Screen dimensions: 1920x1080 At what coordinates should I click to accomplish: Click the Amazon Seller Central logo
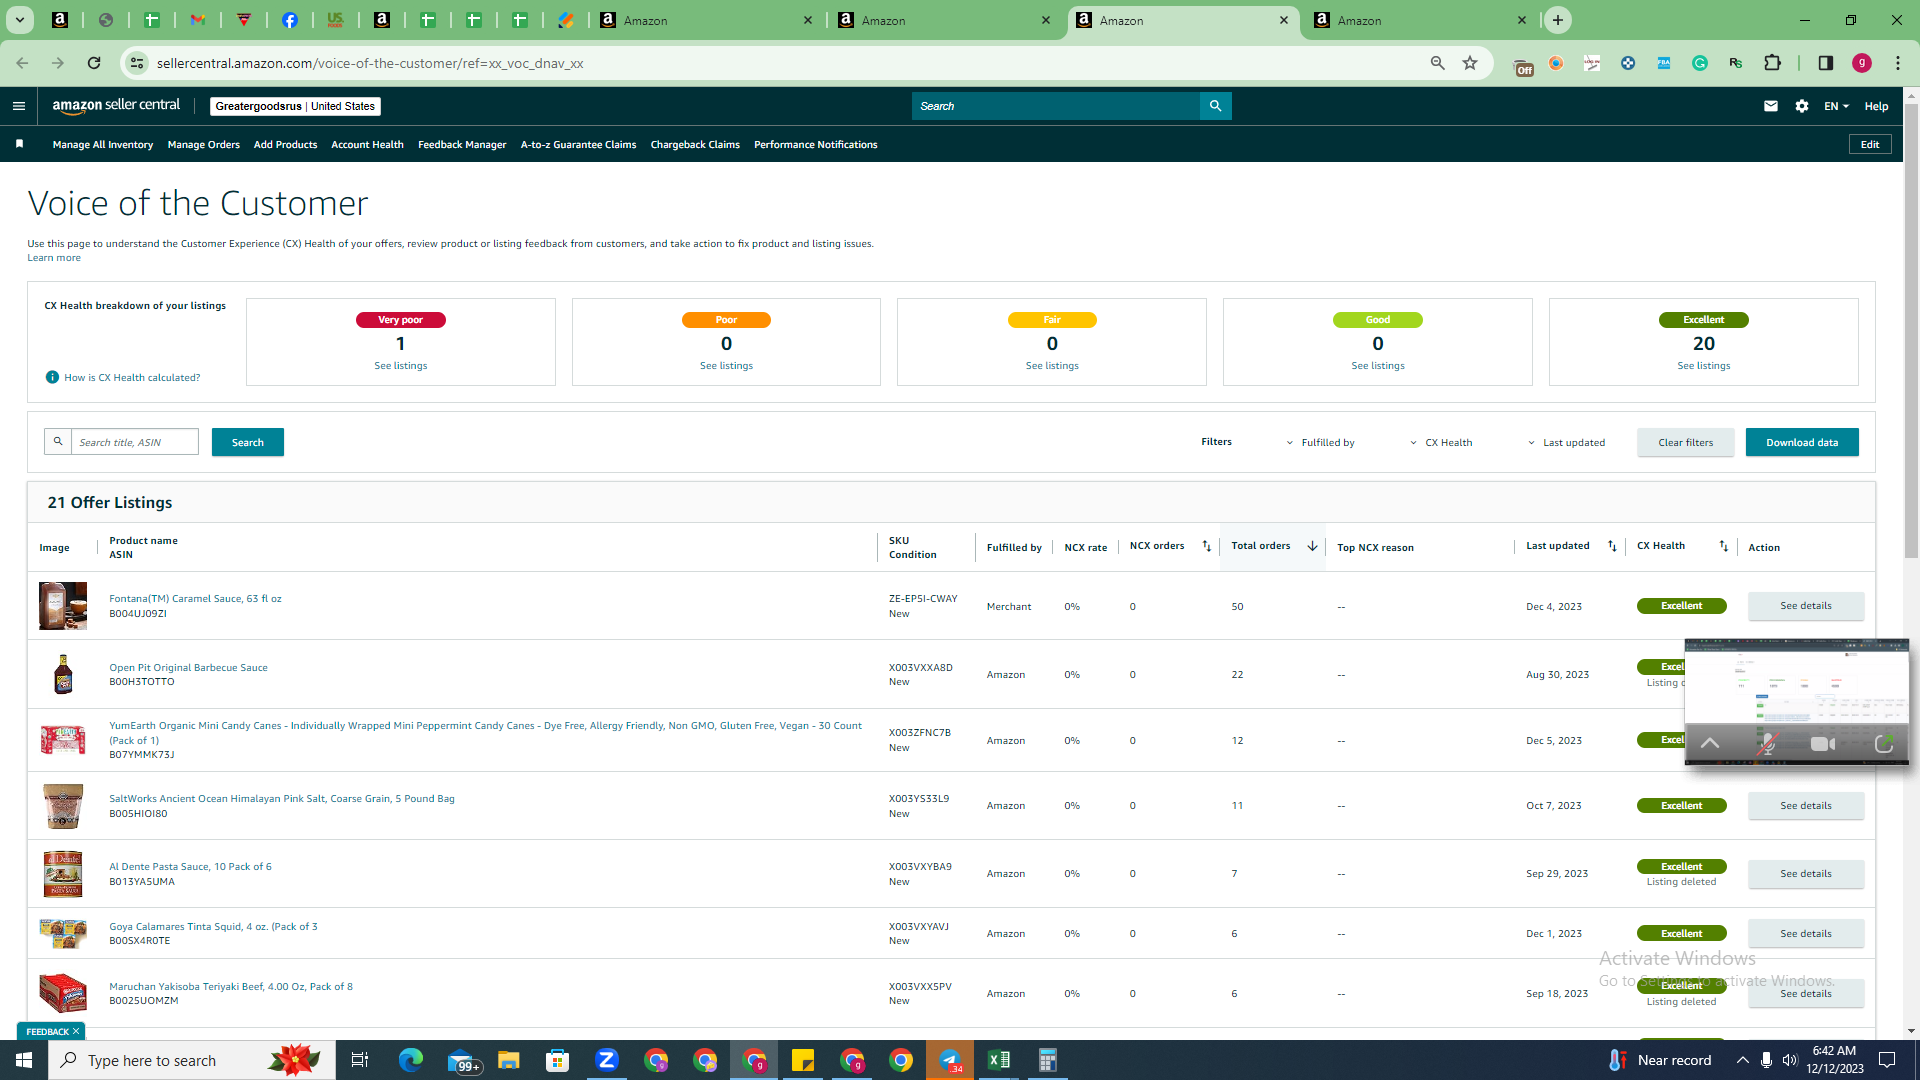tap(116, 106)
